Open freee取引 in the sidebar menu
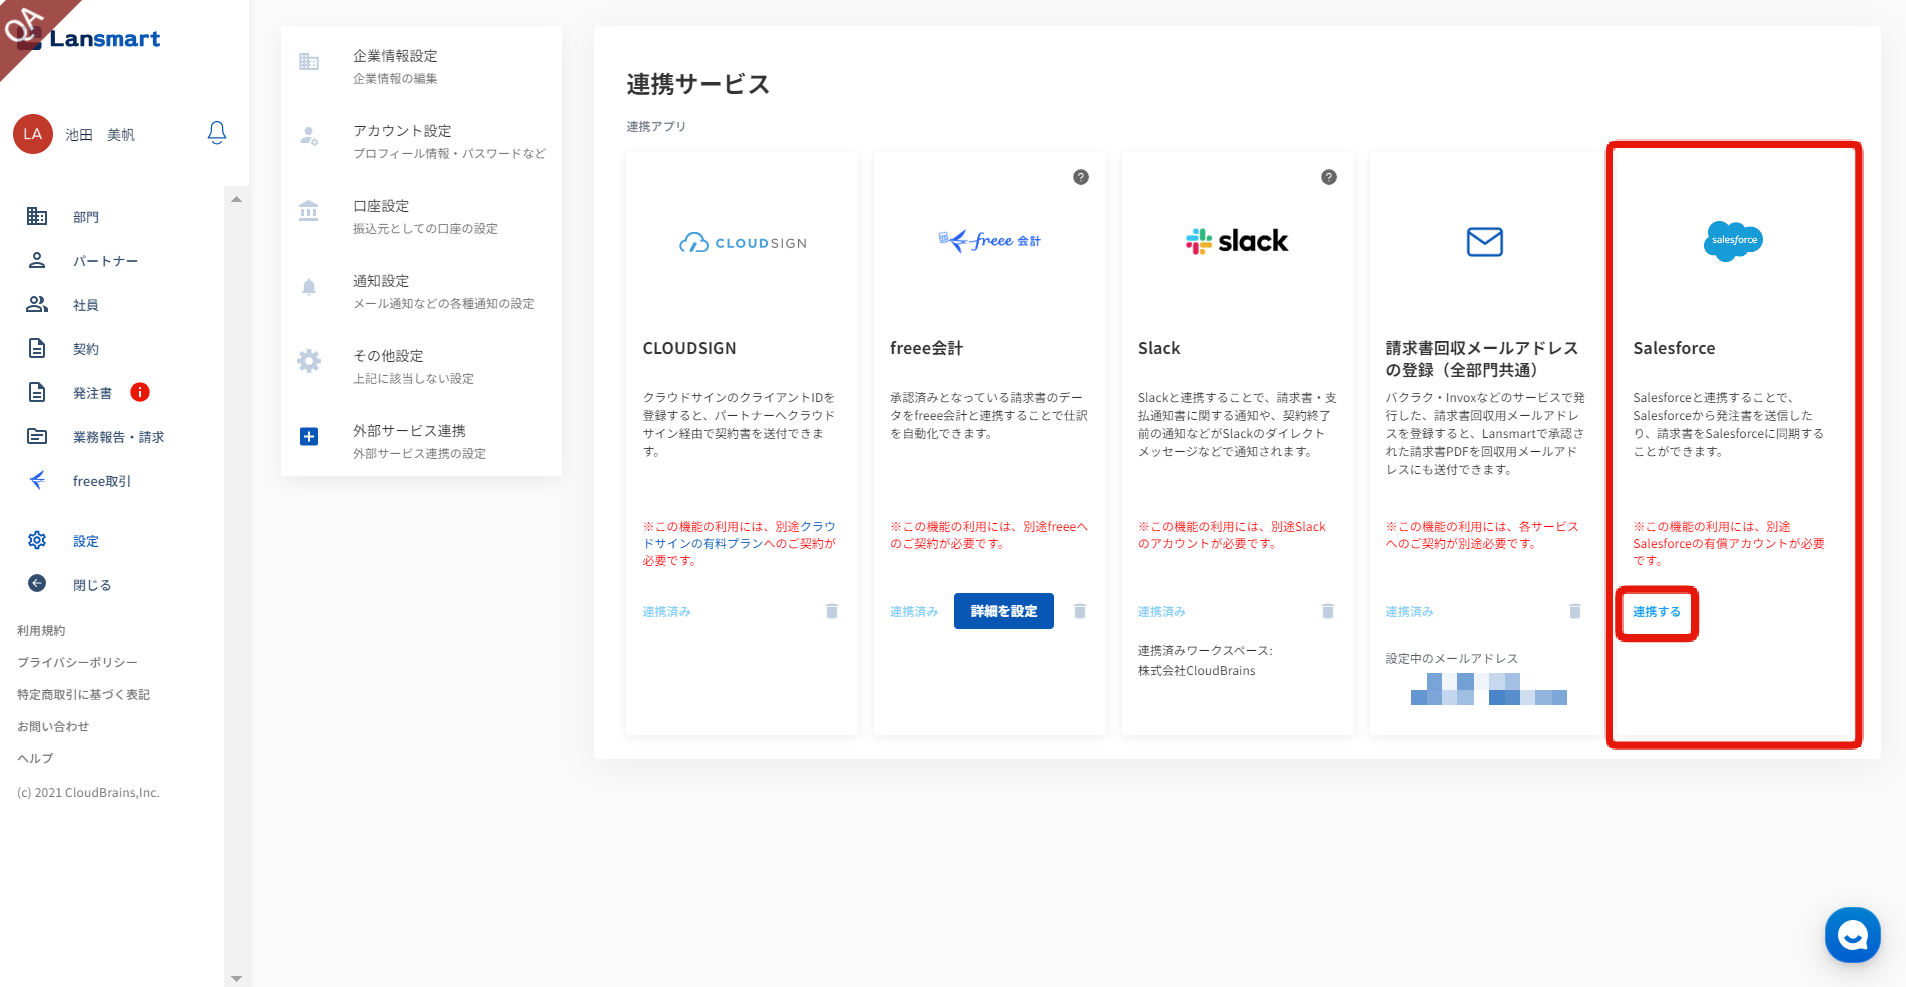The height and width of the screenshot is (987, 1906). [102, 481]
